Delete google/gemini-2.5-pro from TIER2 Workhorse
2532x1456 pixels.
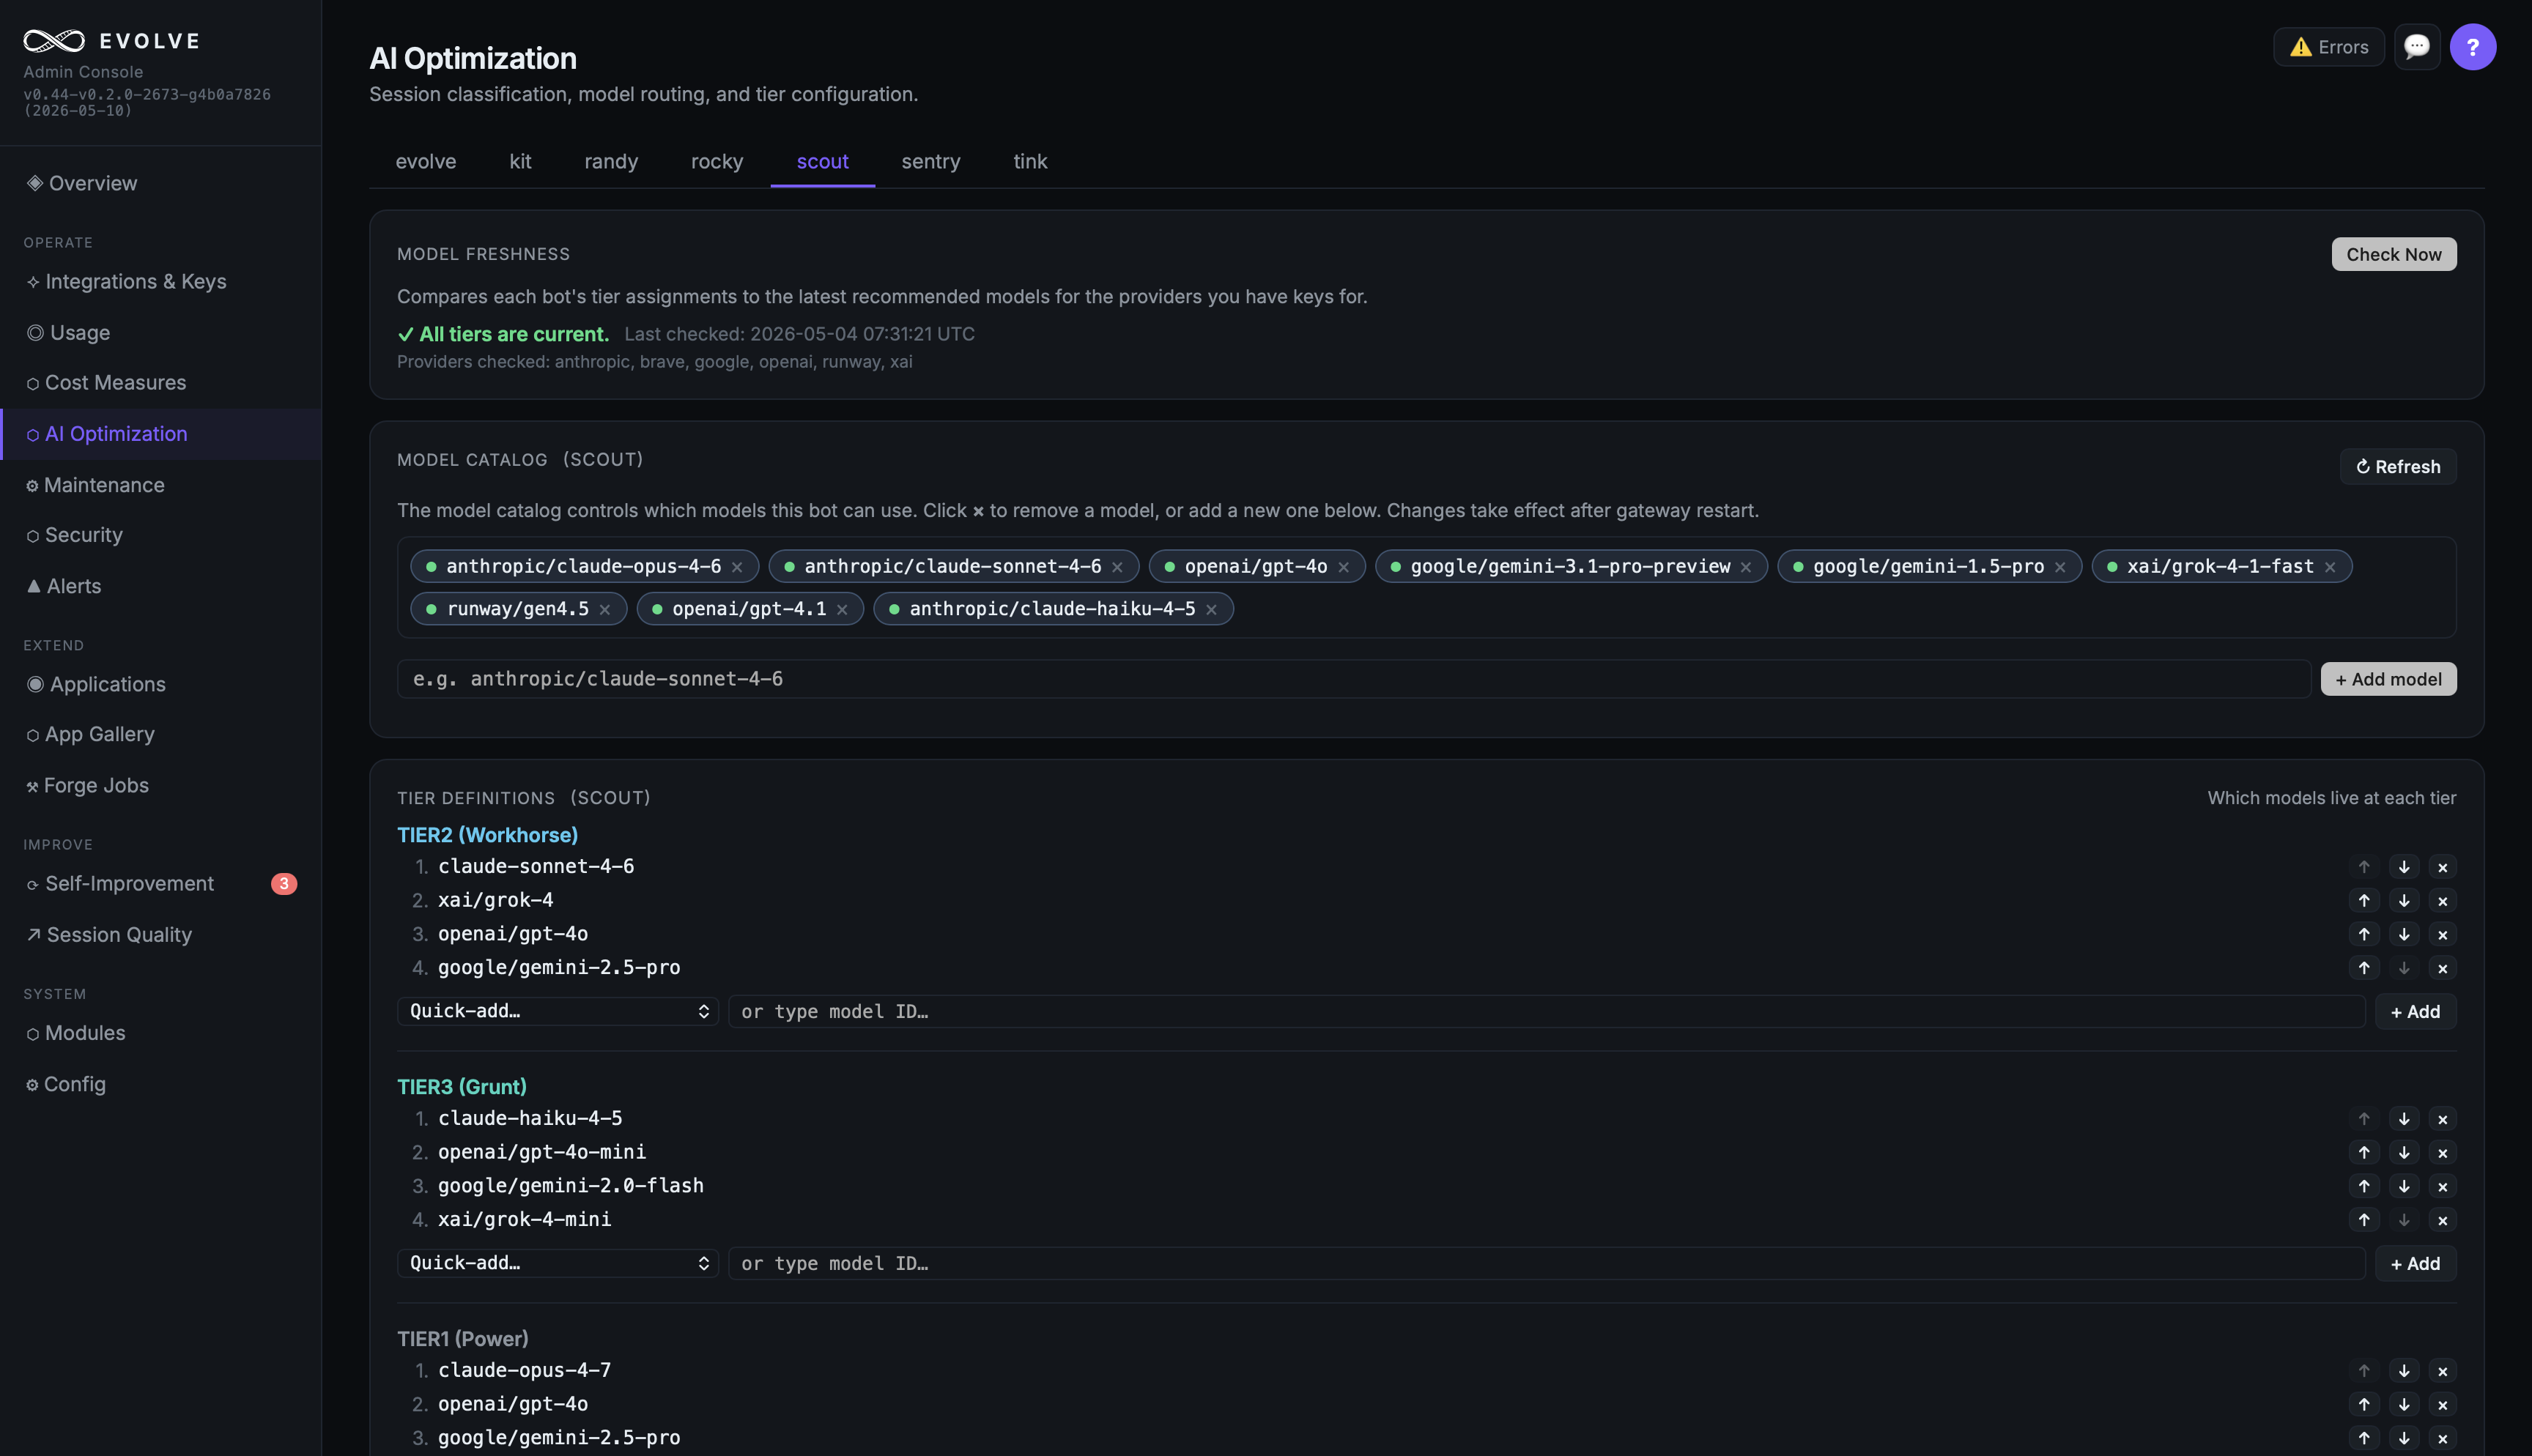[x=2443, y=968]
